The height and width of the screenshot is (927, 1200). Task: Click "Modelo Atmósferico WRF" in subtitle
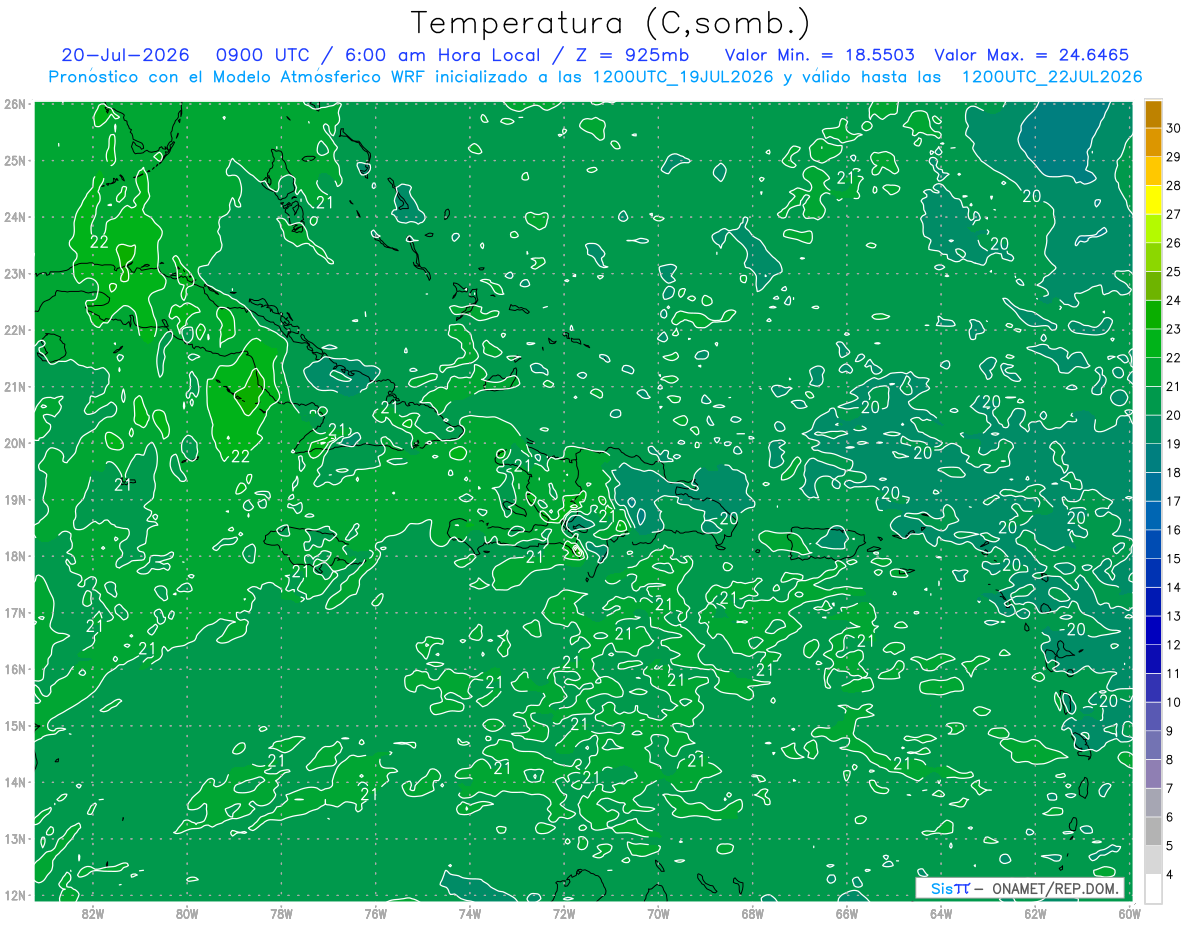coord(318,77)
